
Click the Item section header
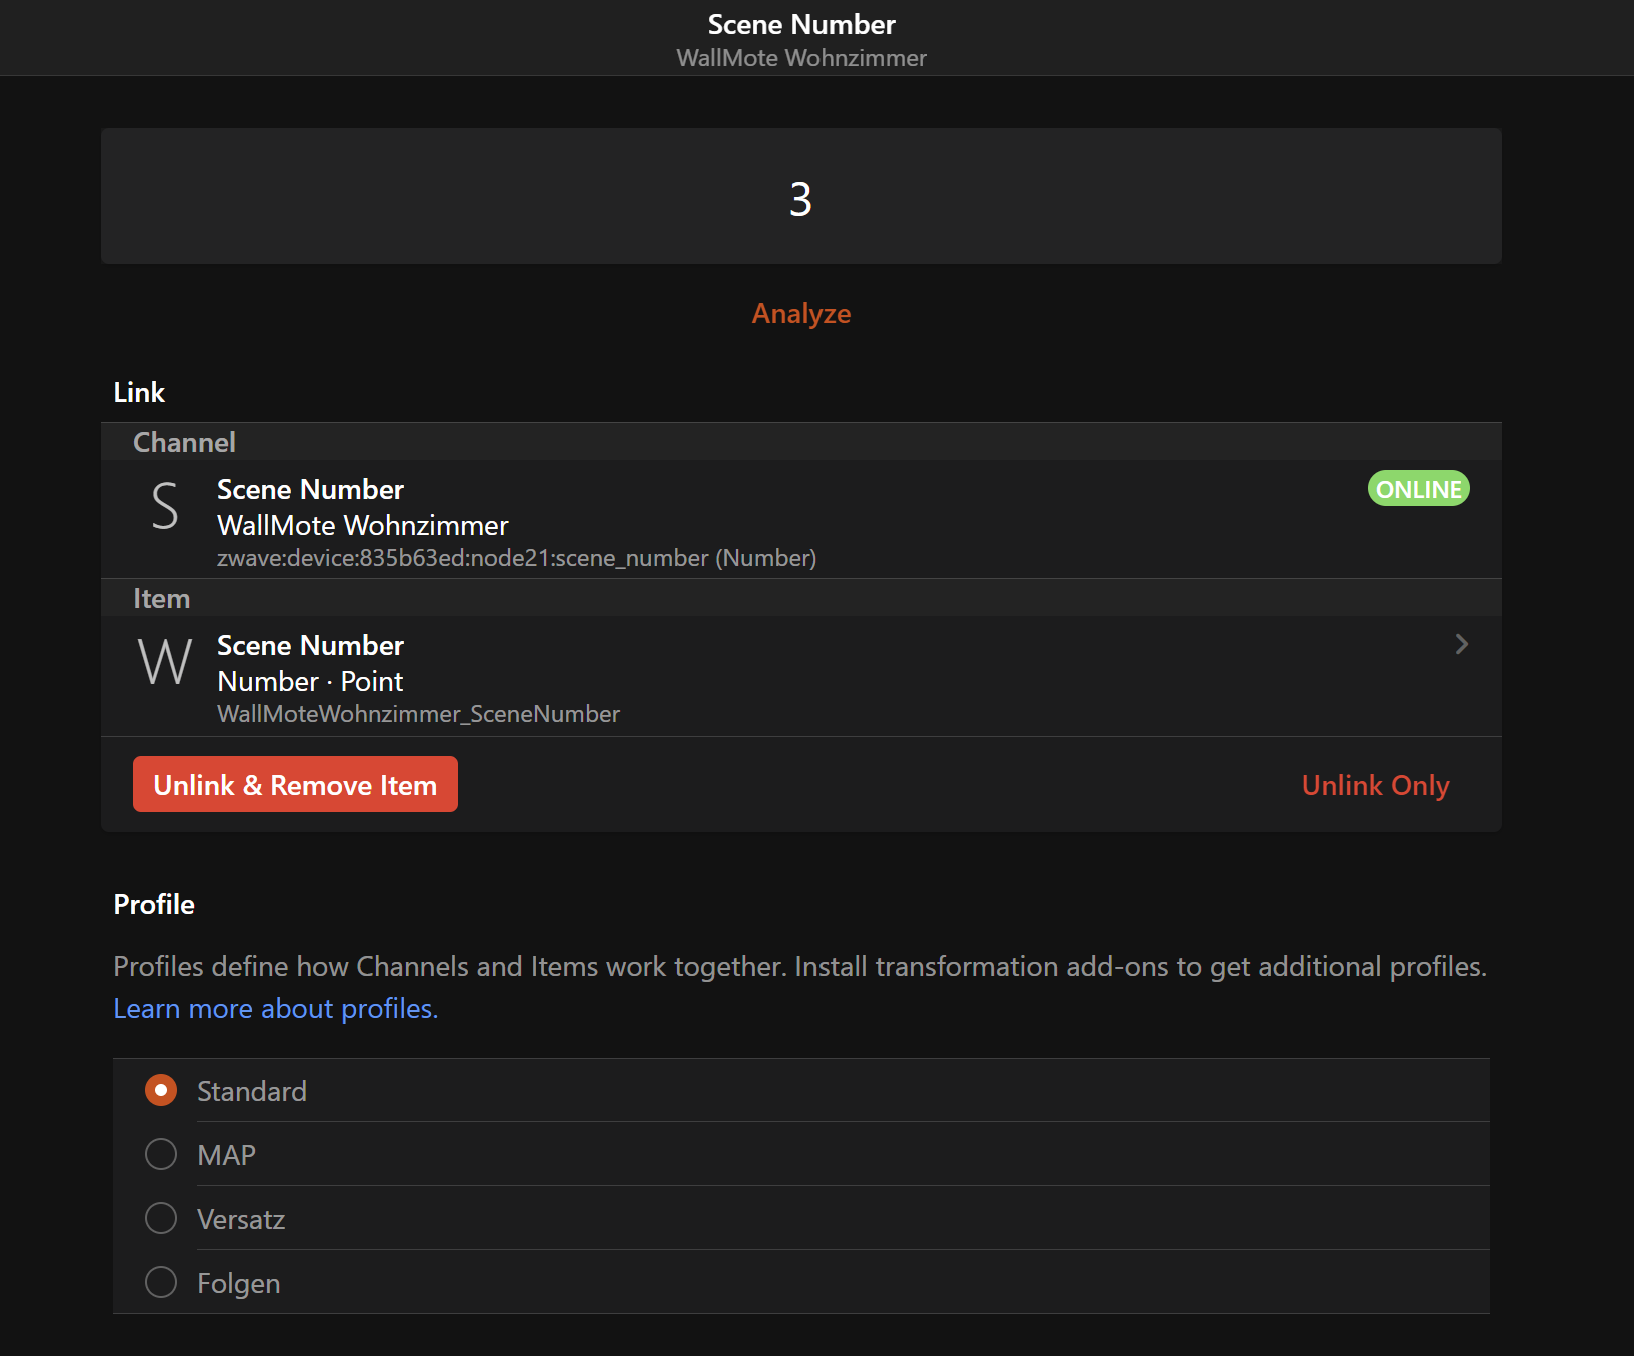pyautogui.click(x=162, y=598)
